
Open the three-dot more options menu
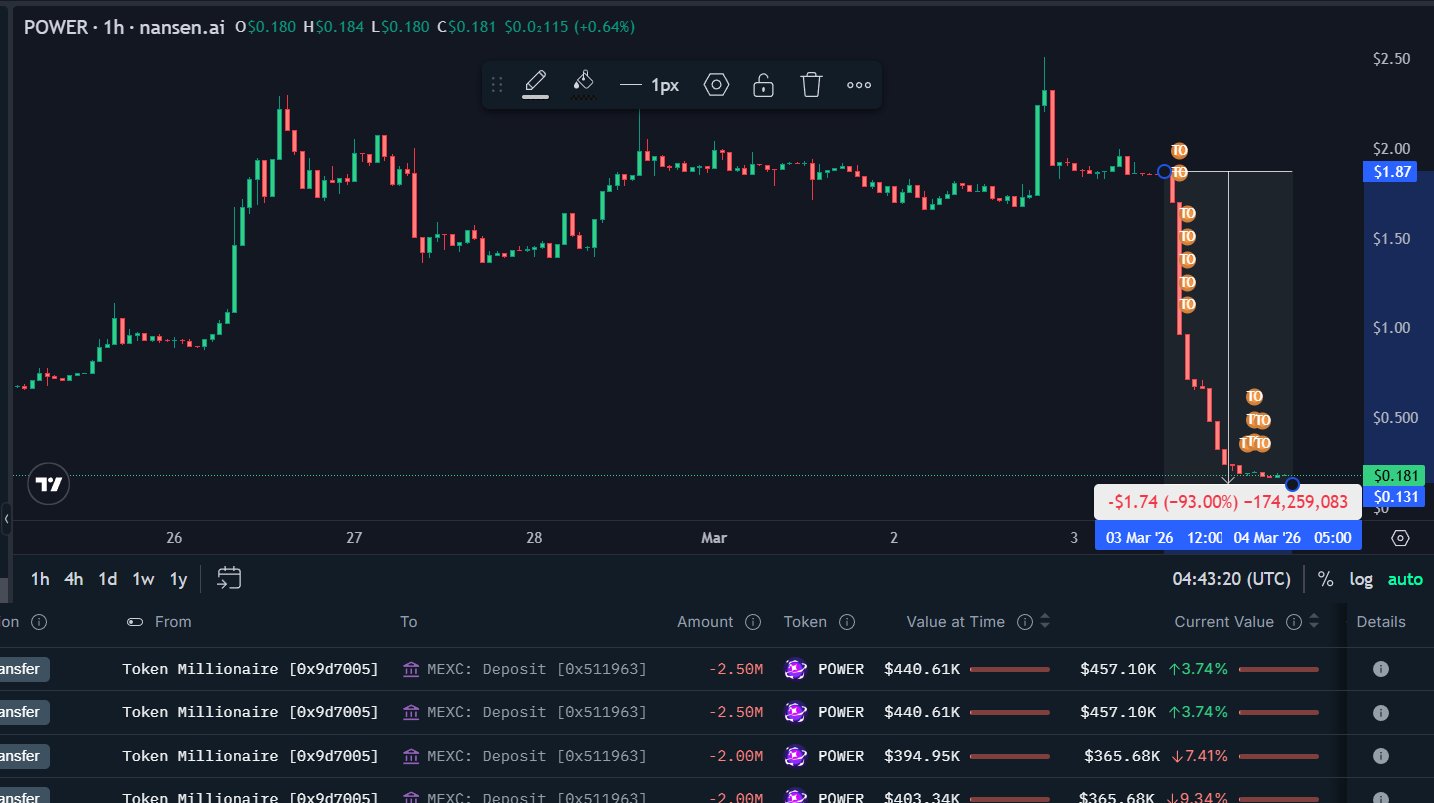click(x=859, y=85)
